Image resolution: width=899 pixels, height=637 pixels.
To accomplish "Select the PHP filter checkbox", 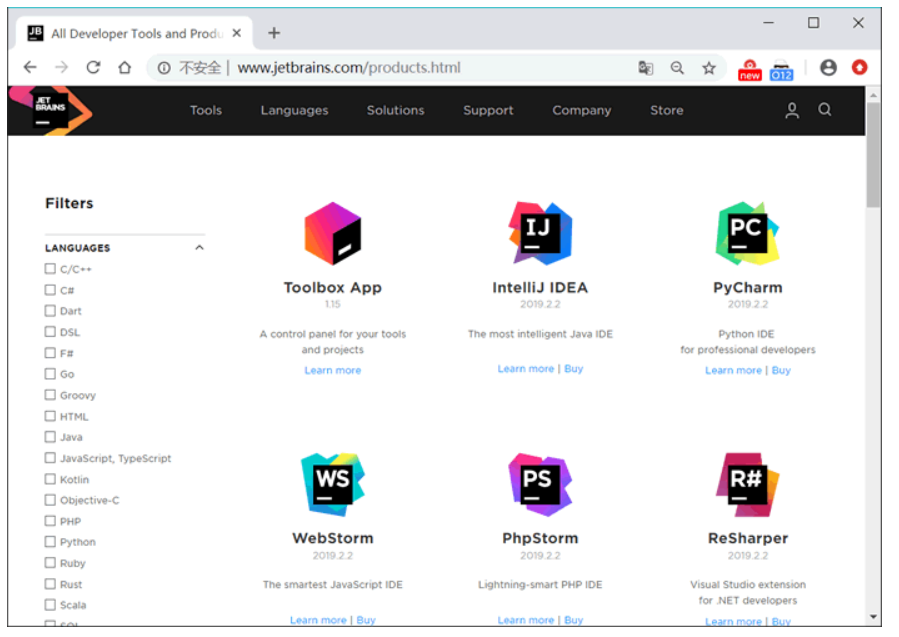I will pos(50,521).
